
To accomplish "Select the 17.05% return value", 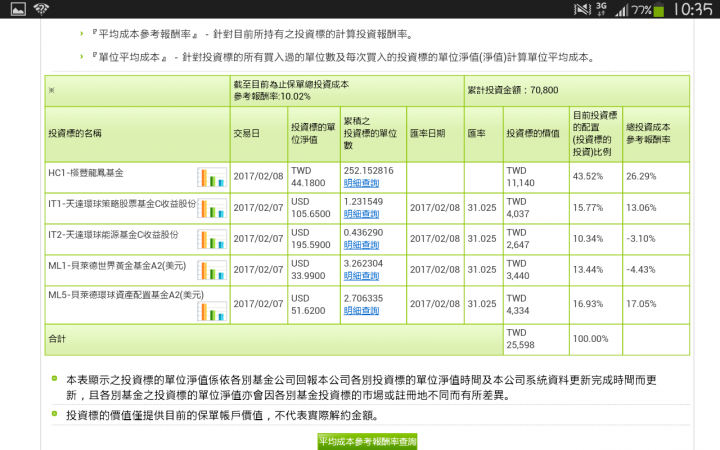I will (x=641, y=304).
